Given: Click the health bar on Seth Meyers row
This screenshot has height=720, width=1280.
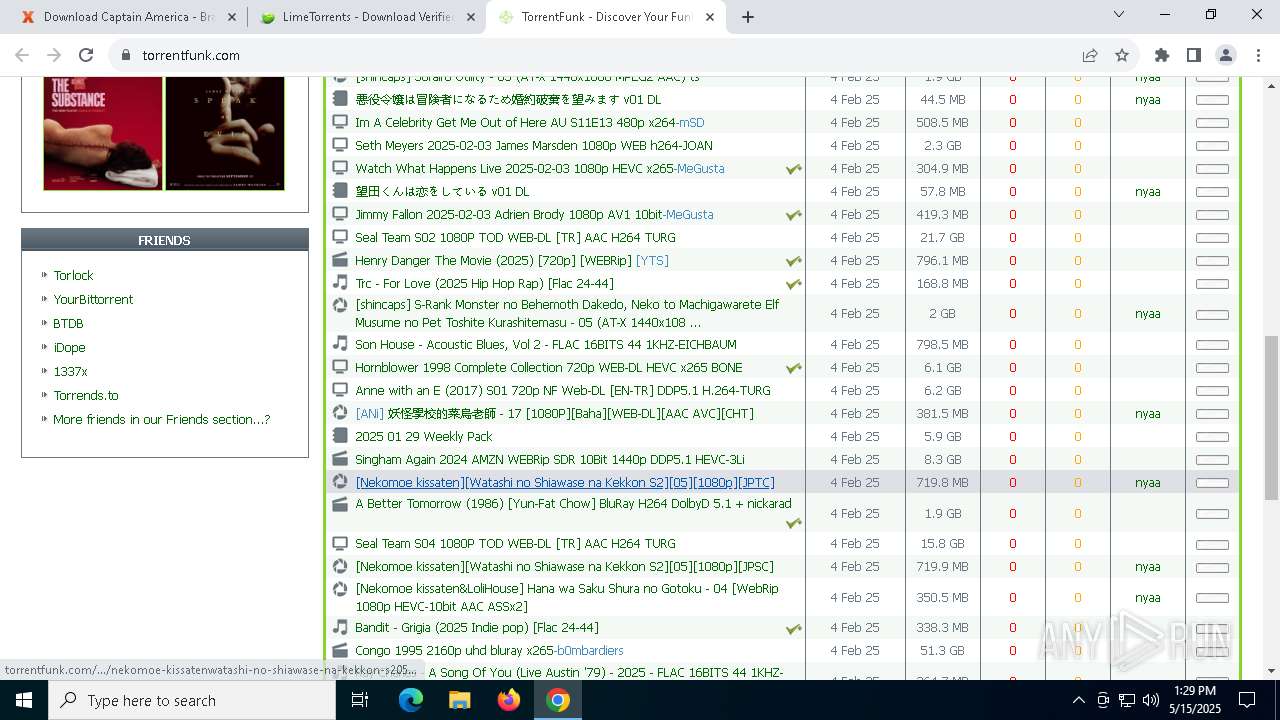Looking at the screenshot, I should pyautogui.click(x=1212, y=146).
